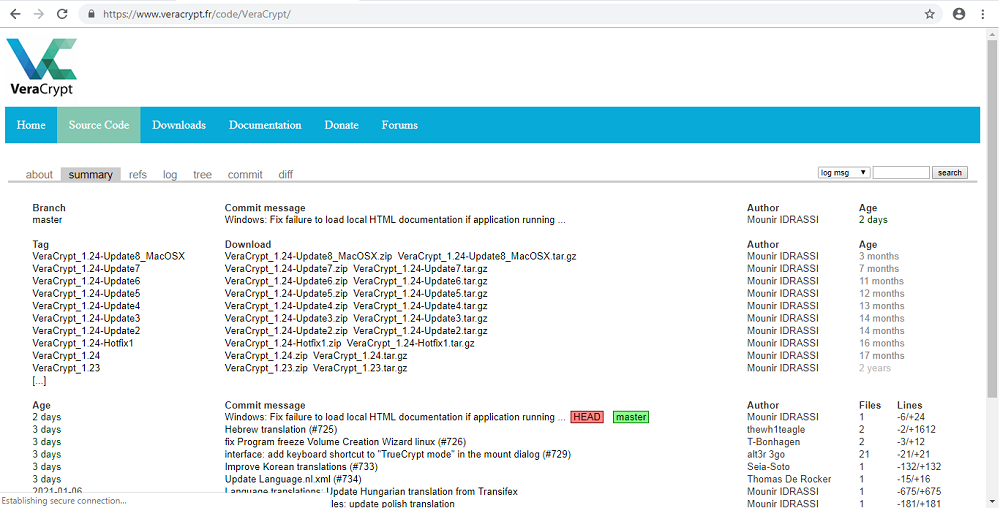
Task: Open the Documentation navigation item
Action: (x=265, y=125)
